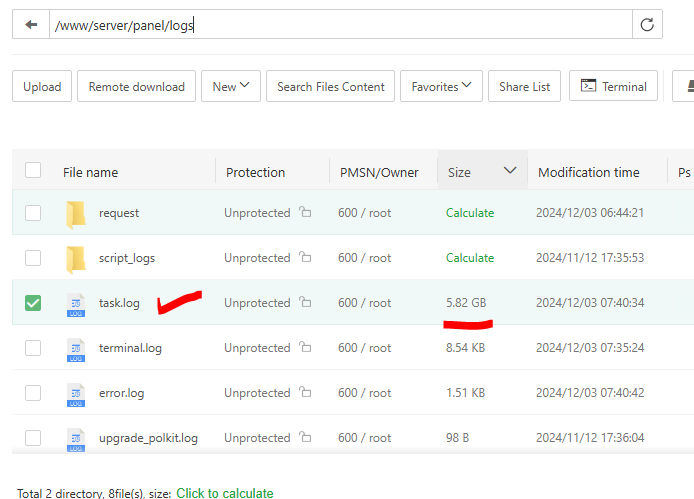Click the error.log file icon
The width and height of the screenshot is (694, 499).
coord(76,395)
